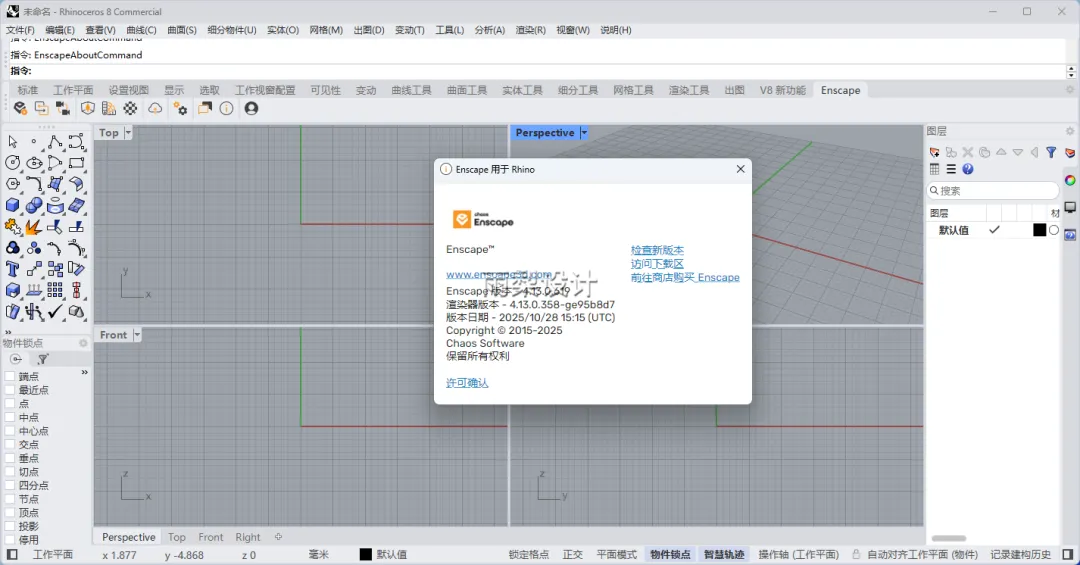This screenshot has width=1080, height=565.
Task: Click the 默认值 layer material circle
Action: pos(1054,230)
